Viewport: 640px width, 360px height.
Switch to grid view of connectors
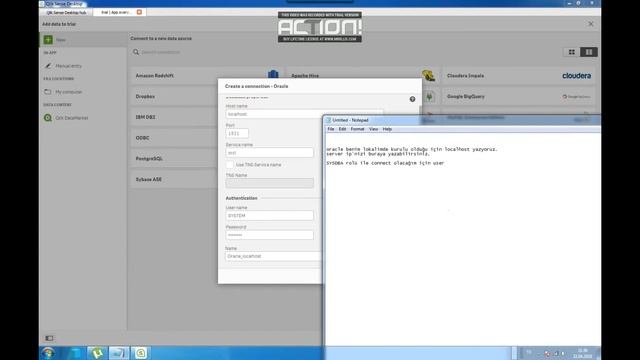point(571,52)
